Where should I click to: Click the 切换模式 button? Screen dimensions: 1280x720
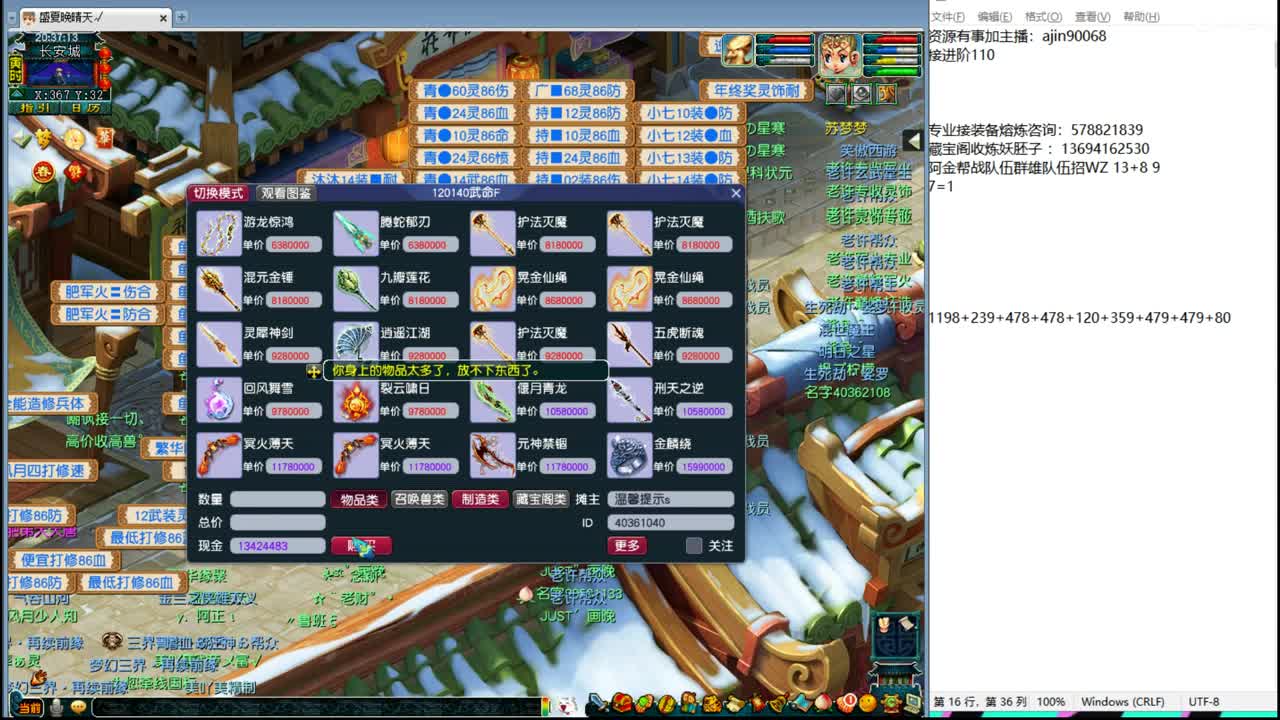[x=218, y=193]
